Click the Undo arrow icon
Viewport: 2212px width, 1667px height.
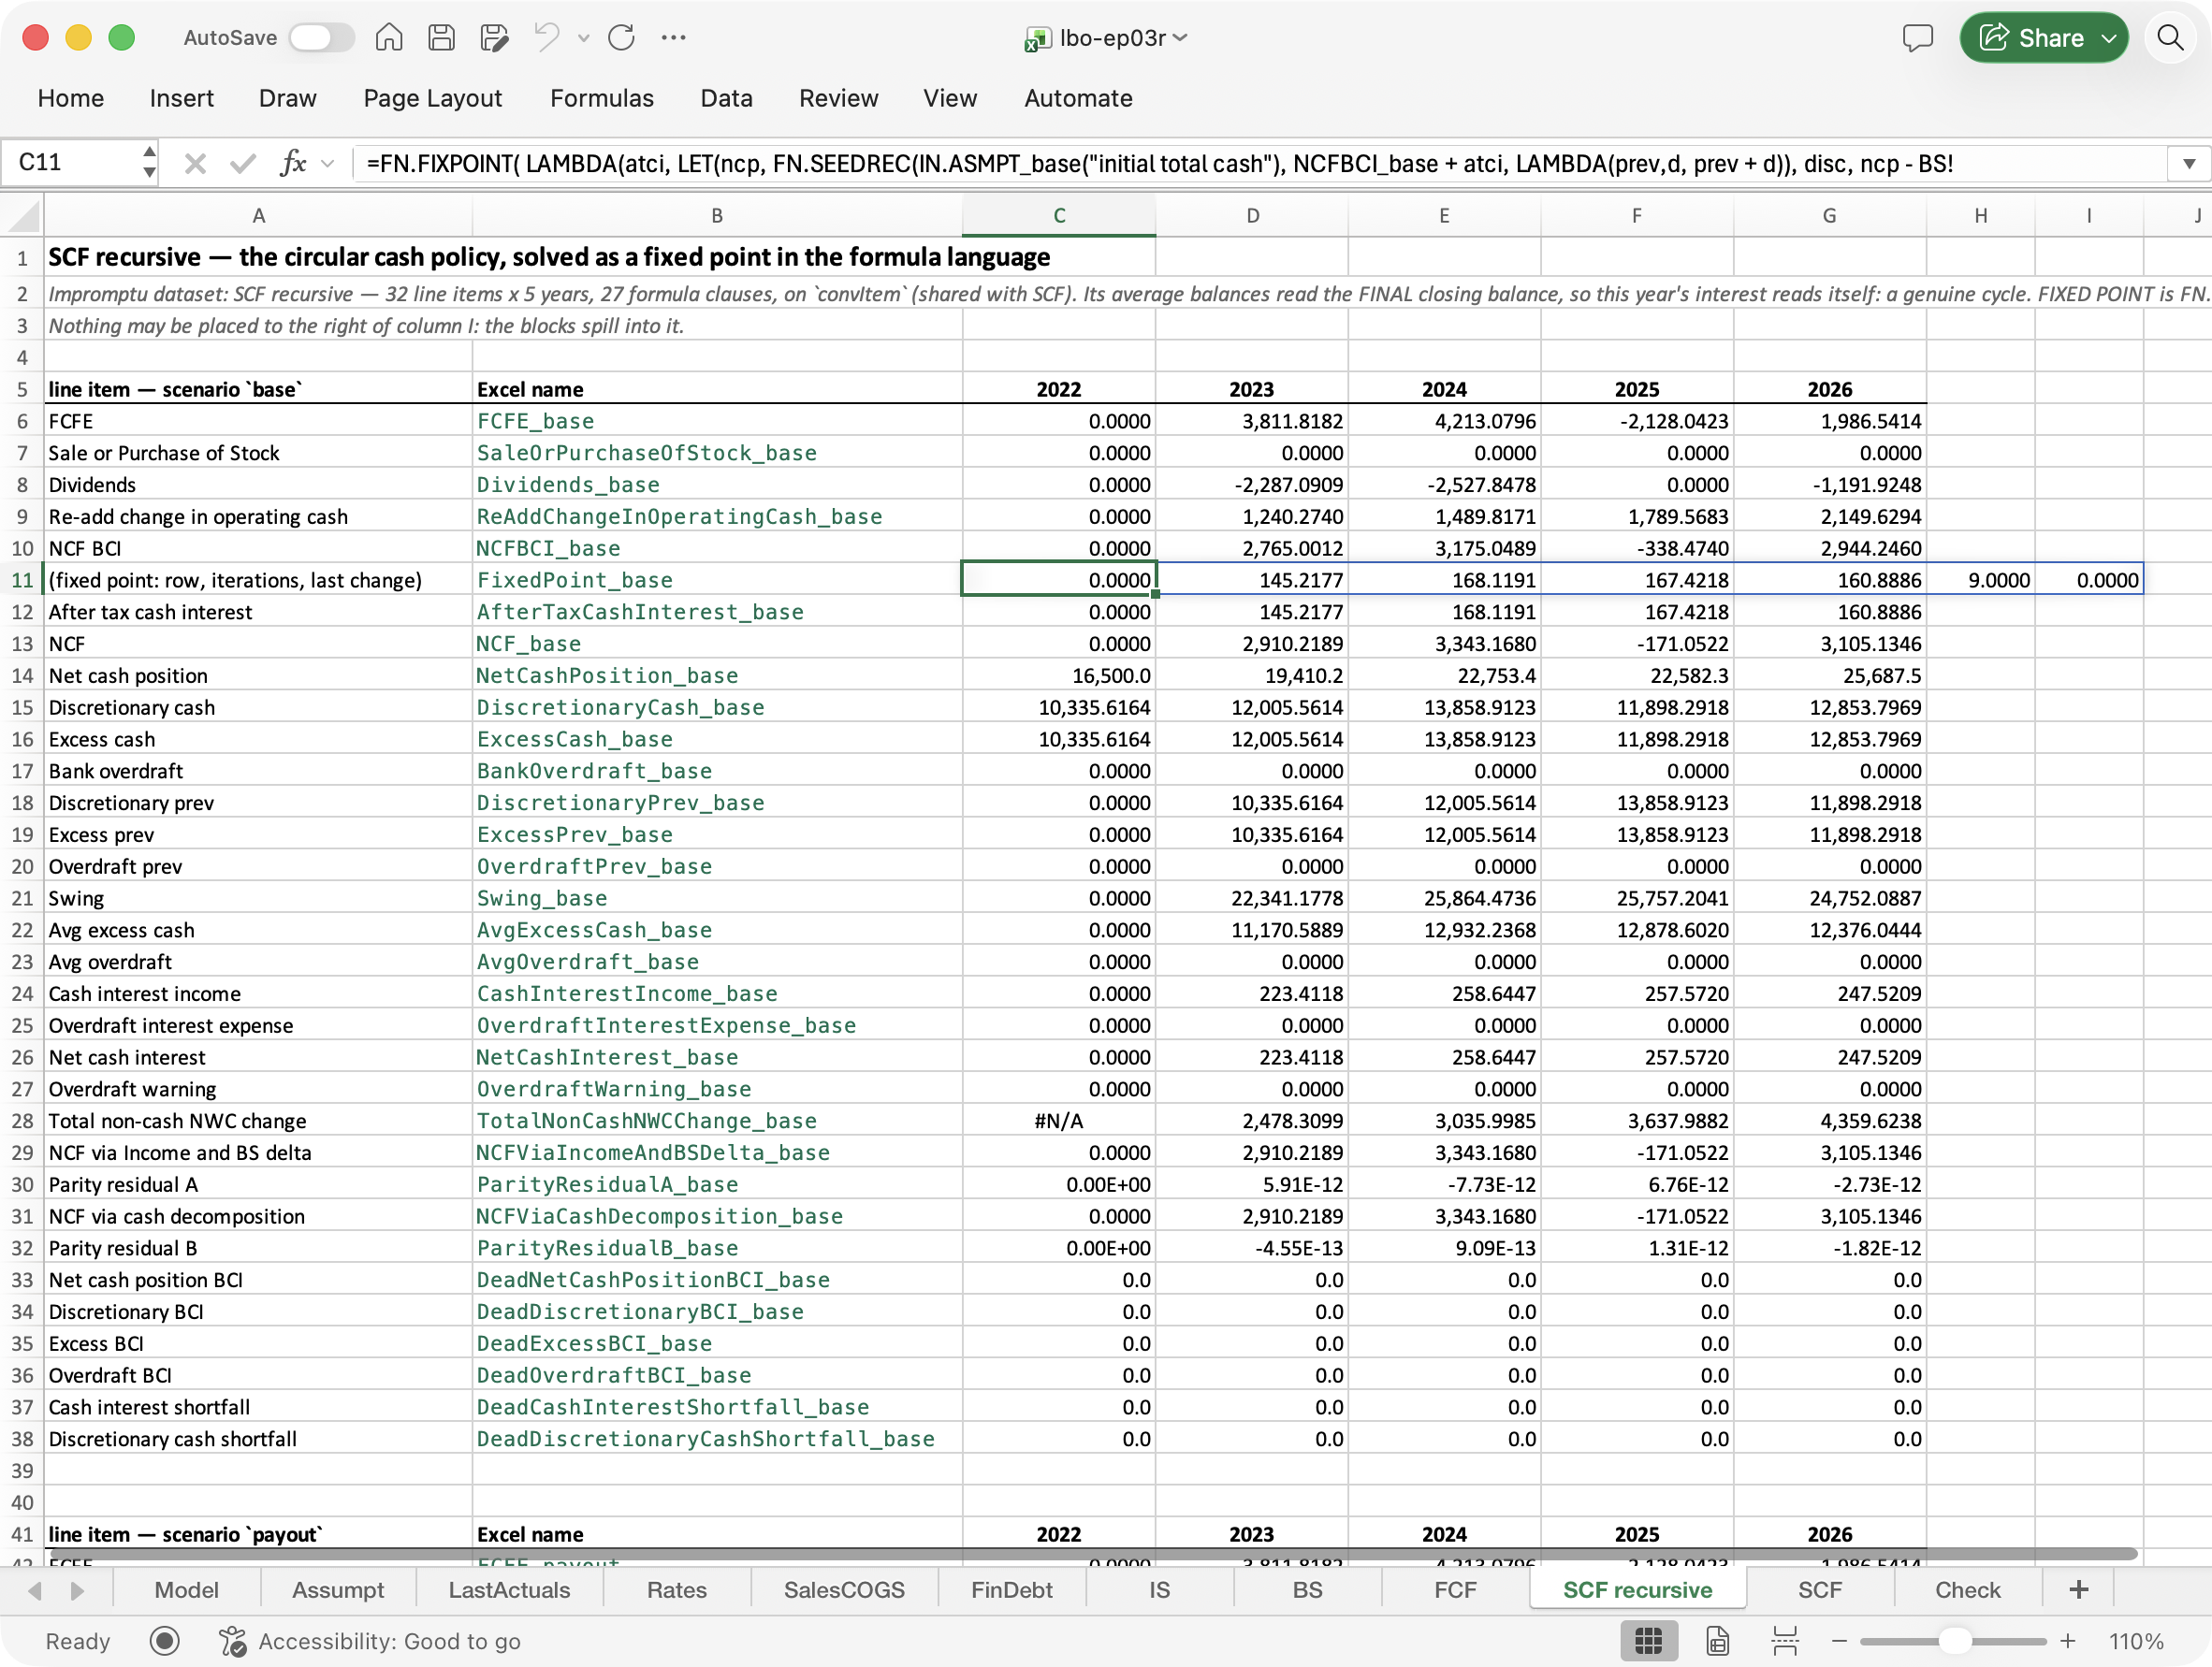click(x=547, y=38)
